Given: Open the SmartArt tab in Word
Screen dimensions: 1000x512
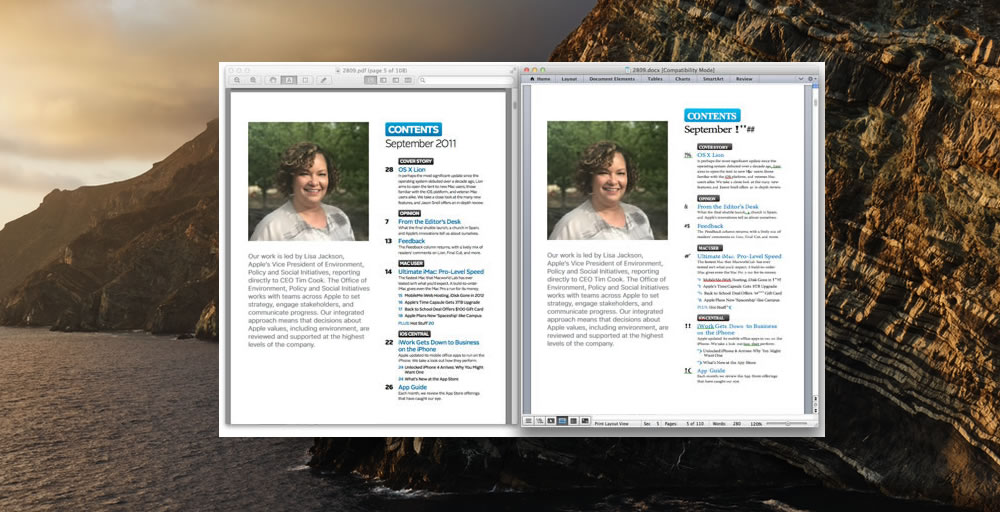Looking at the screenshot, I should click(713, 79).
